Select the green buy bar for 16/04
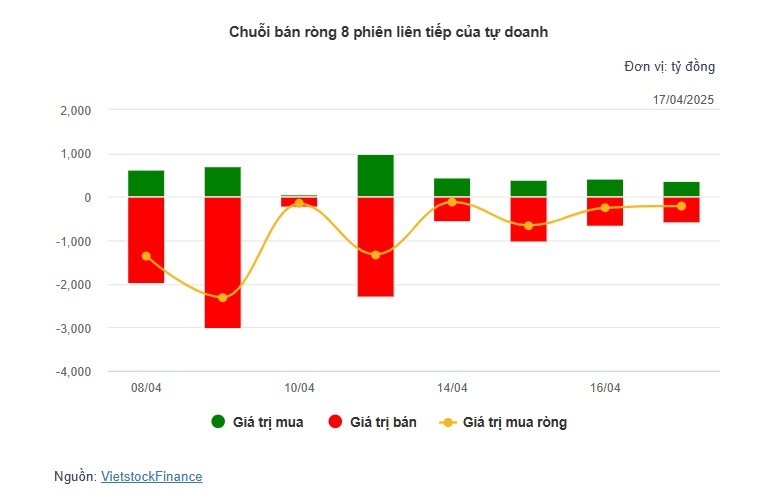This screenshot has width=765, height=502. pos(605,188)
